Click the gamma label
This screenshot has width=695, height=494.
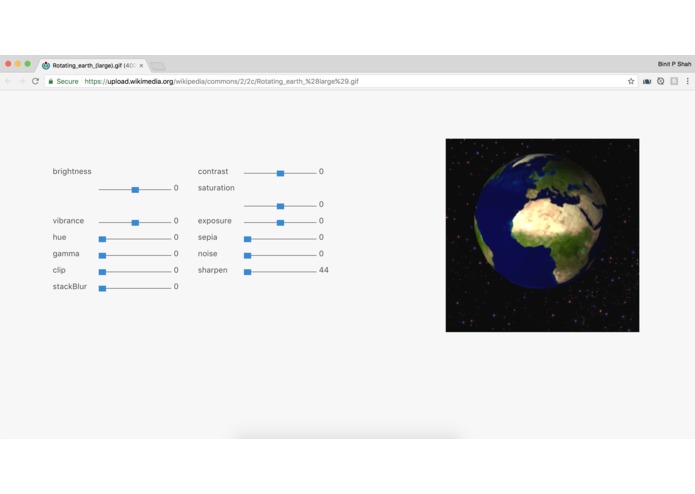(66, 254)
